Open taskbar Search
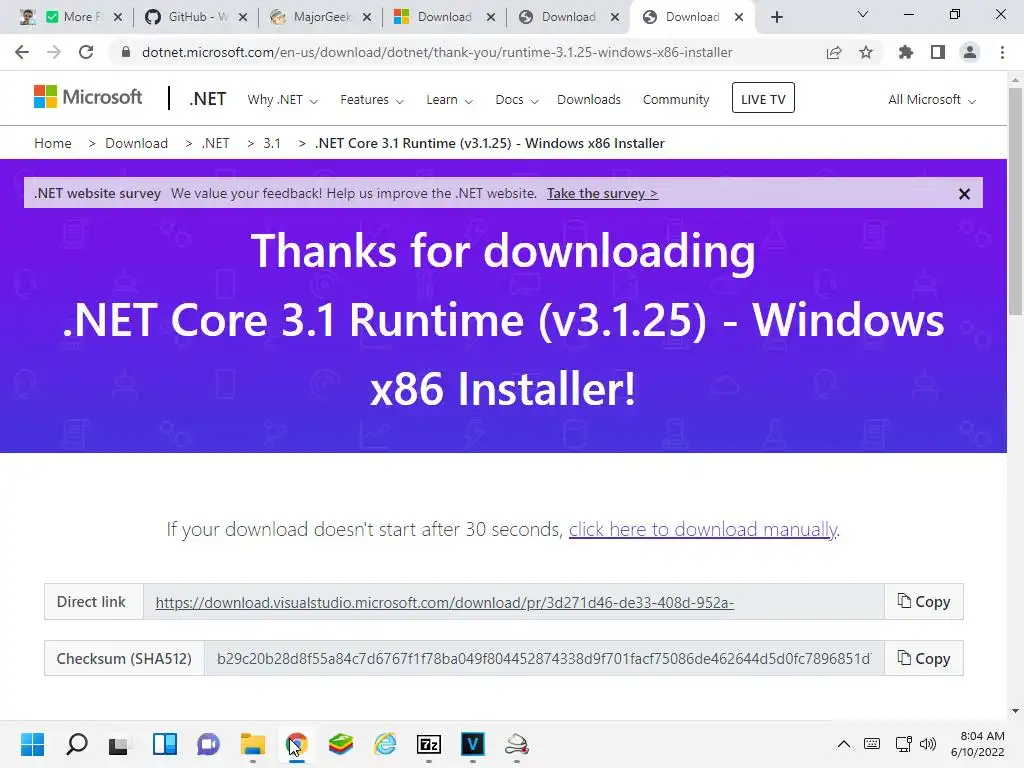 click(77, 744)
